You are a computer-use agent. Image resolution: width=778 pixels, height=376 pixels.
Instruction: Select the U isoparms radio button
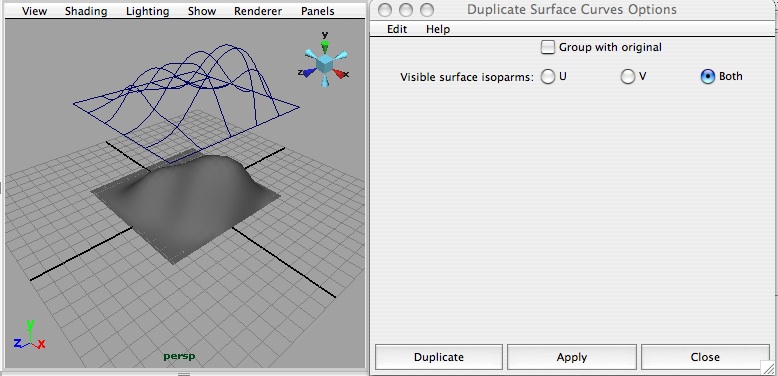(x=548, y=76)
